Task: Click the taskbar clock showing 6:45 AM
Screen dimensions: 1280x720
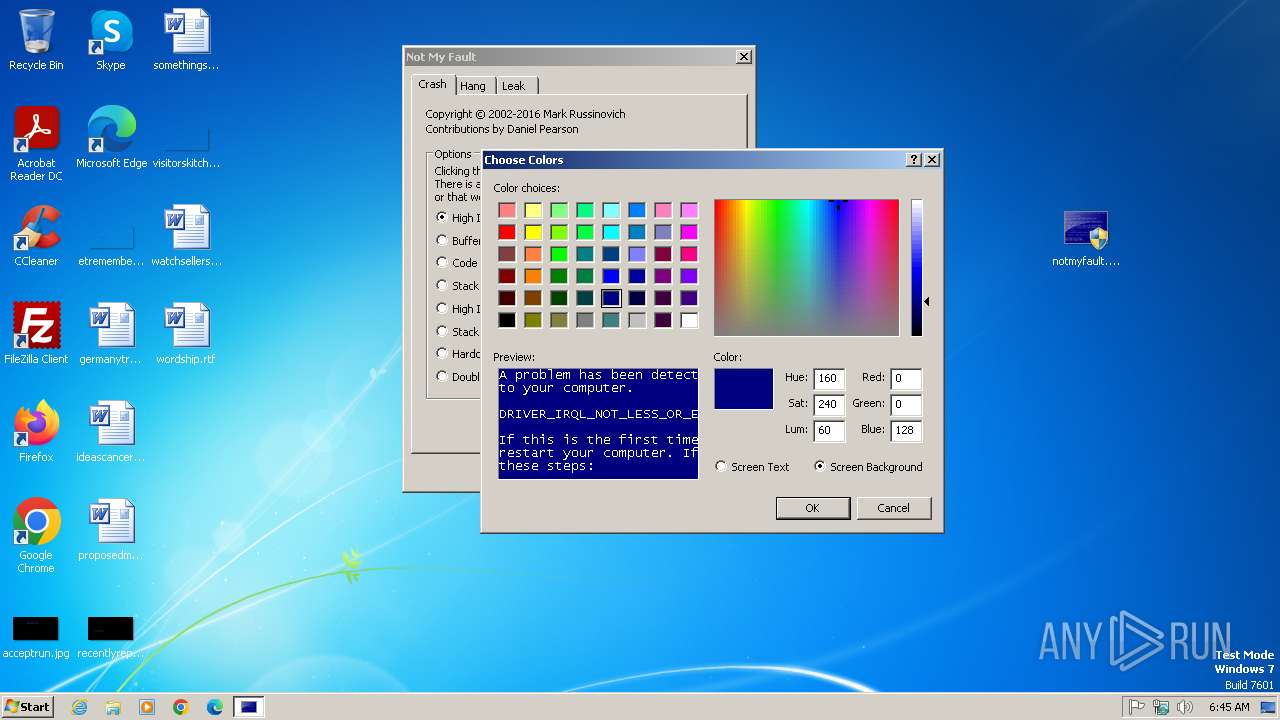Action: point(1229,707)
